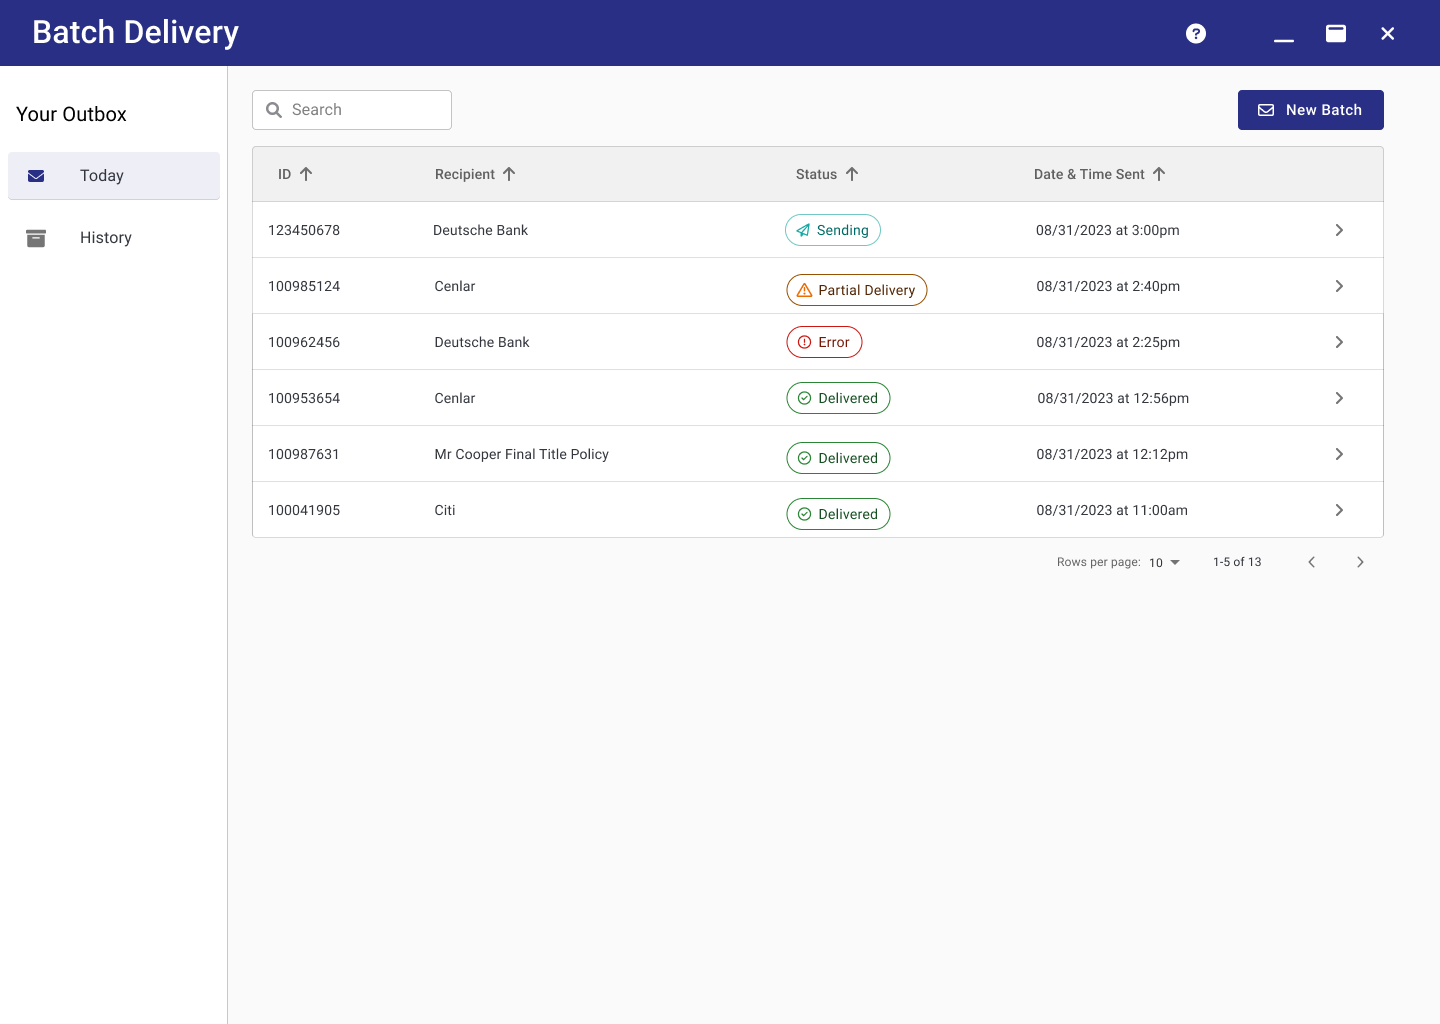Screen dimensions: 1440x1024
Task: Click Delivered badge in row 100953654
Action: pos(838,398)
